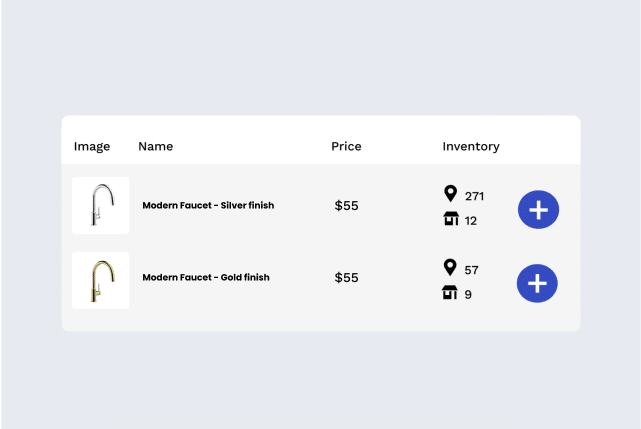This screenshot has width=641, height=429.
Task: Click store count 9 for gold faucet
Action: 468,294
